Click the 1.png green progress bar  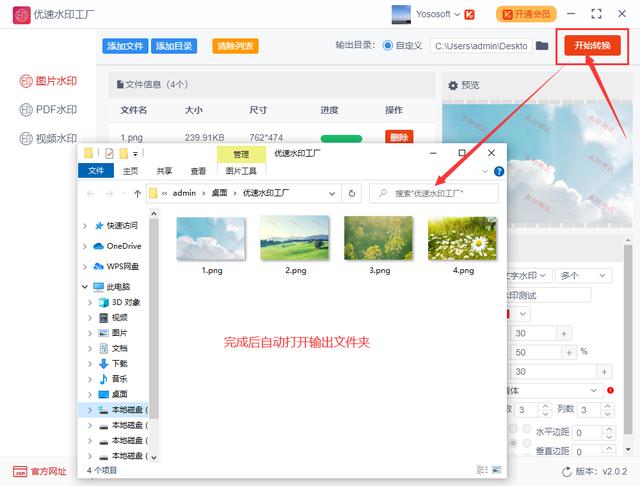[x=341, y=138]
